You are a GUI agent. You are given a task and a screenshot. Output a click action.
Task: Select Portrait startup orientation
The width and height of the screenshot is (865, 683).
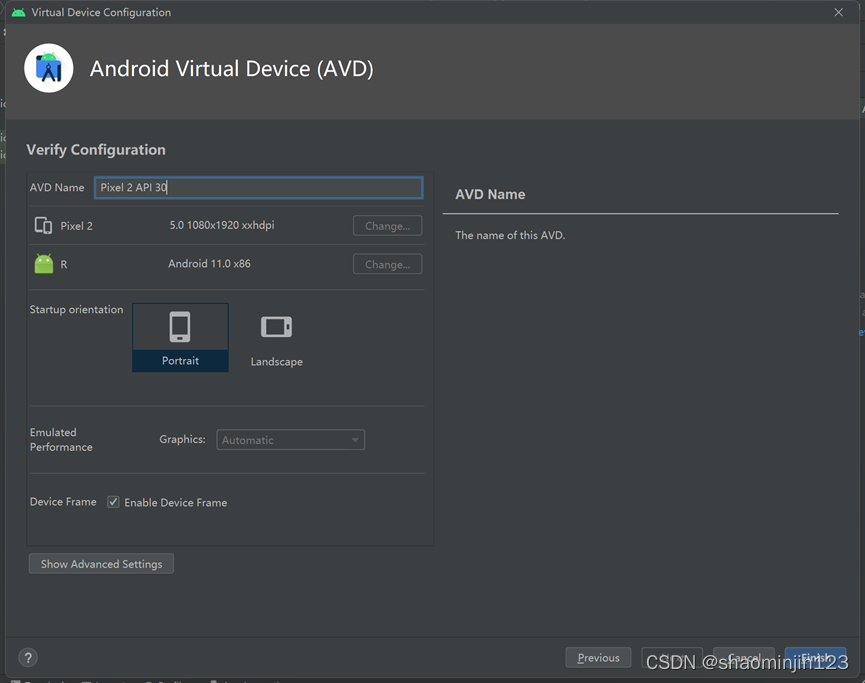point(180,338)
